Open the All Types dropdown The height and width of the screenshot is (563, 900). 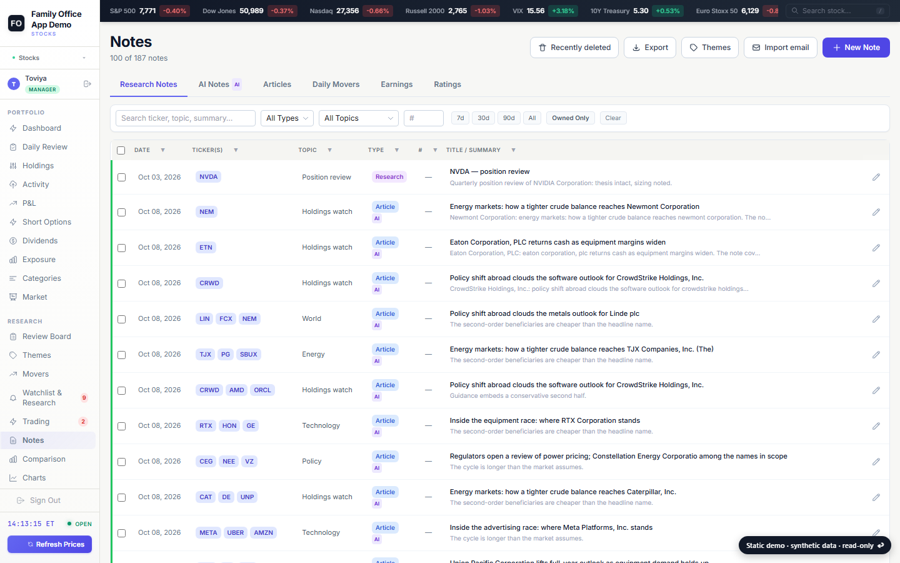click(287, 118)
